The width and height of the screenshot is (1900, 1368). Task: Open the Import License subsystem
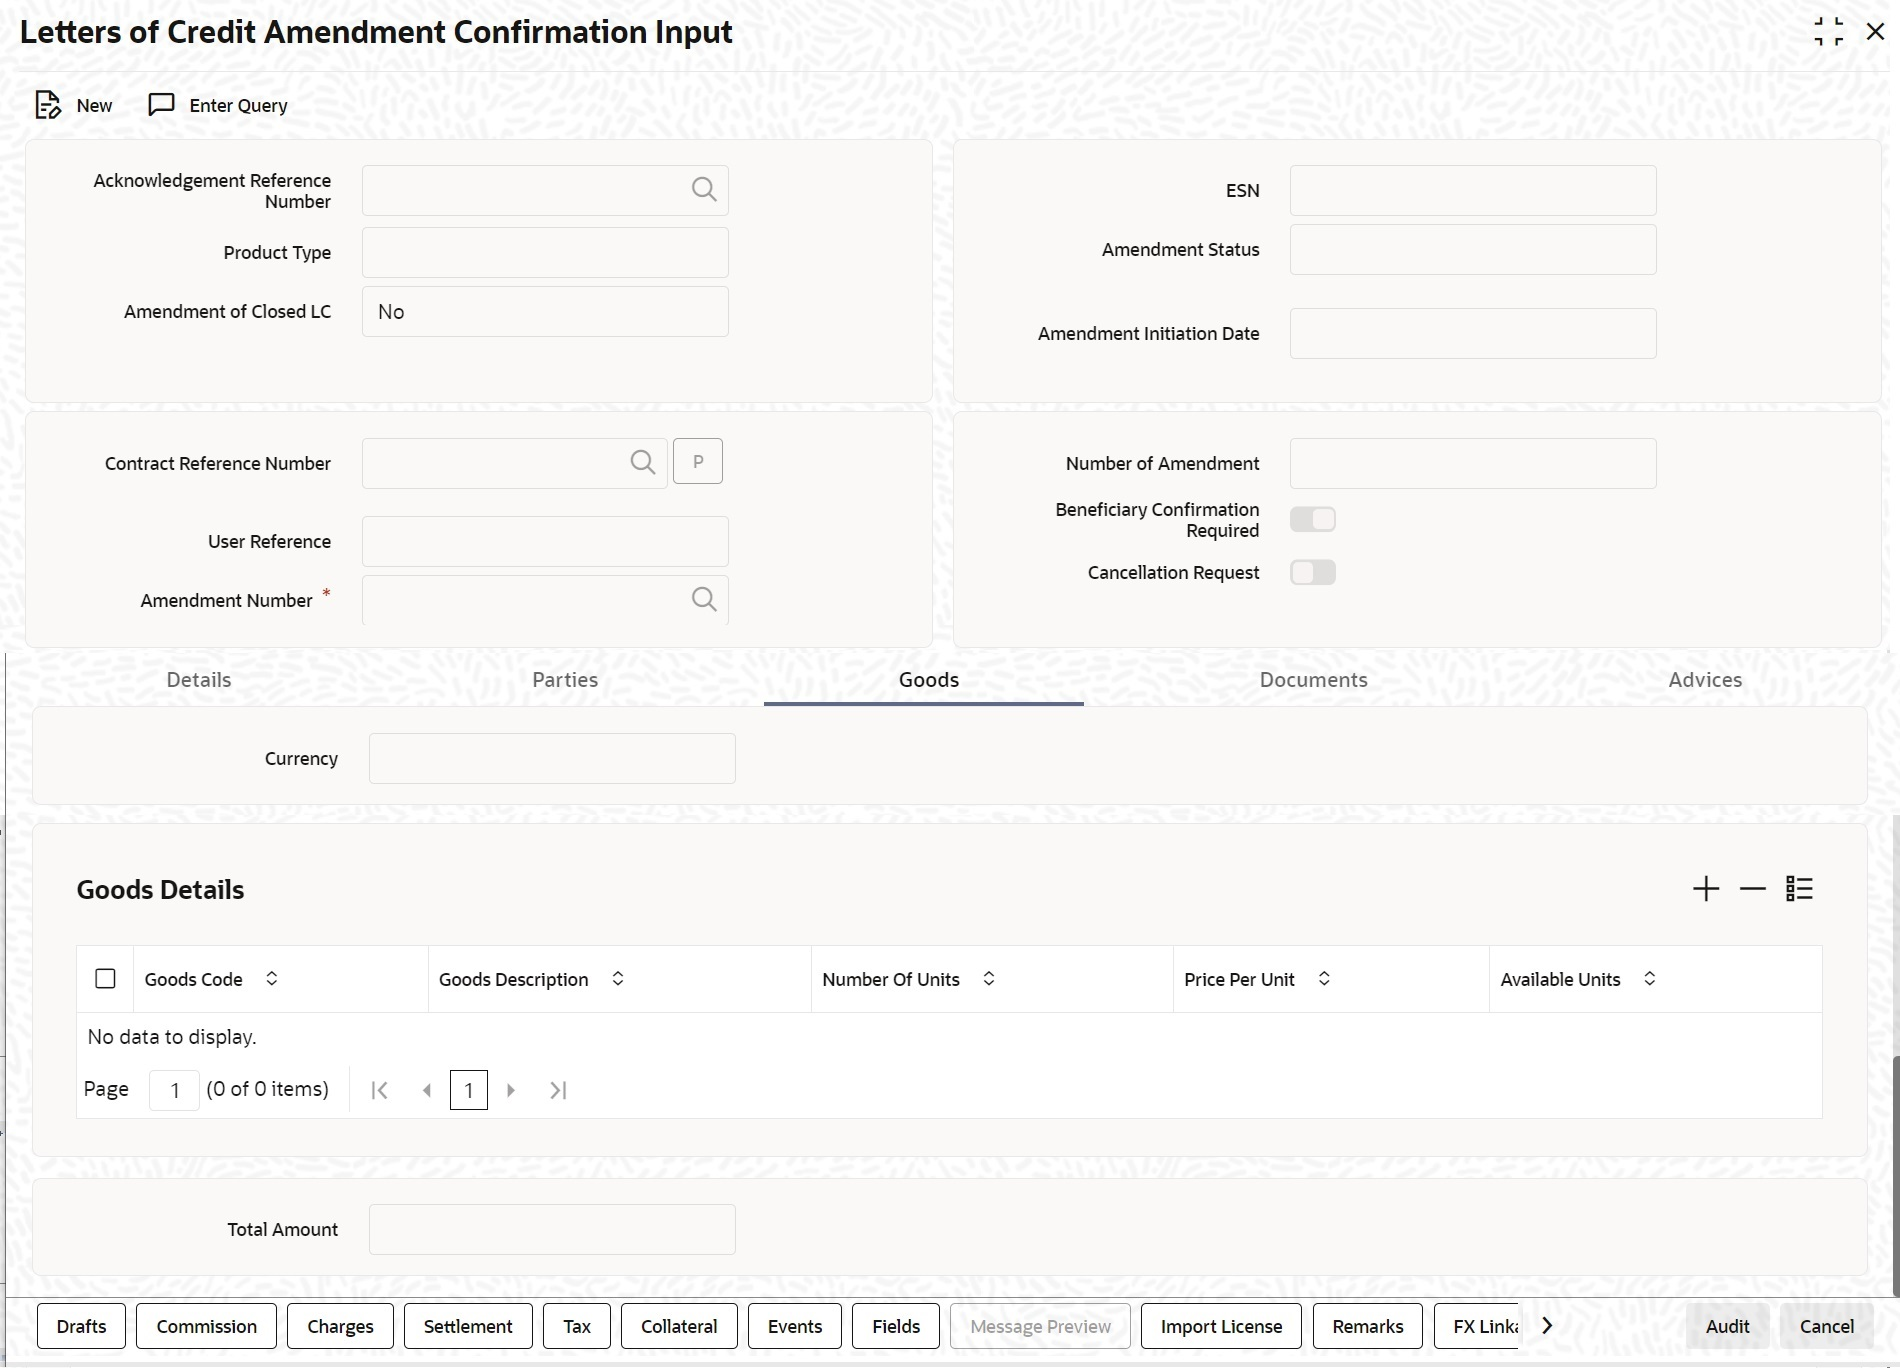tap(1221, 1326)
